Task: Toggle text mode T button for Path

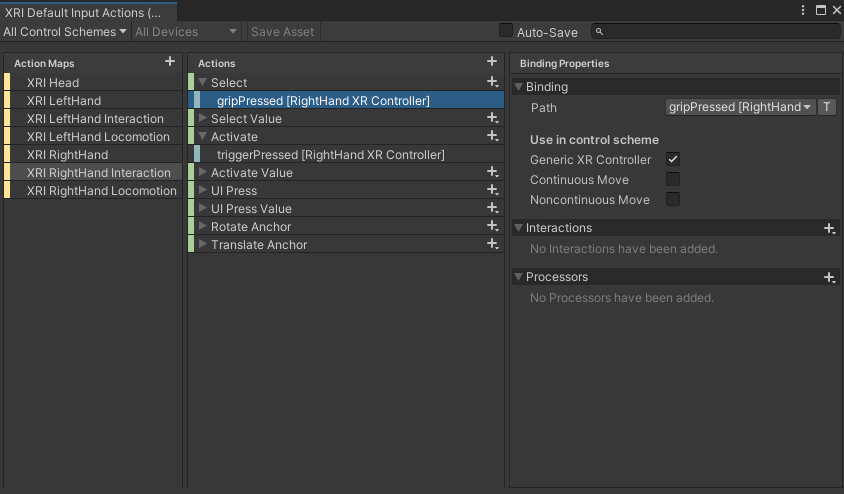Action: tap(827, 107)
